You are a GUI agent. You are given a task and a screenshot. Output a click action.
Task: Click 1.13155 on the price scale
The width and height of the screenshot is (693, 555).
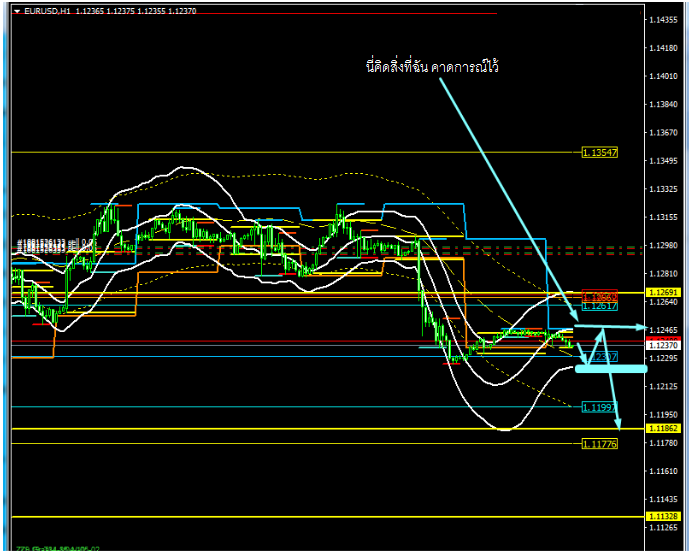(663, 217)
